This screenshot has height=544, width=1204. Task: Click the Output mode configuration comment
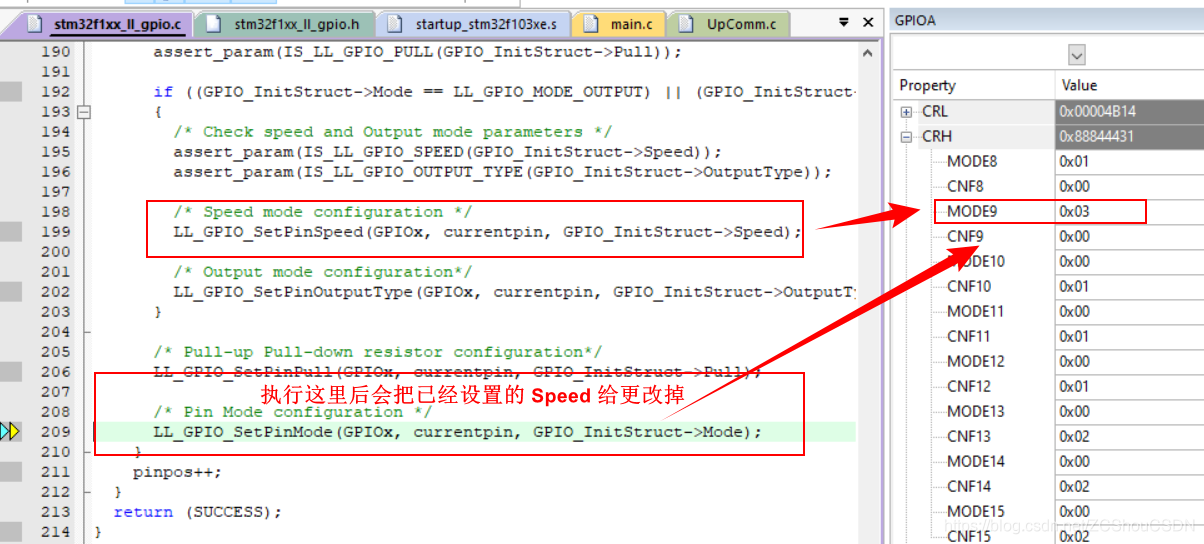point(322,272)
